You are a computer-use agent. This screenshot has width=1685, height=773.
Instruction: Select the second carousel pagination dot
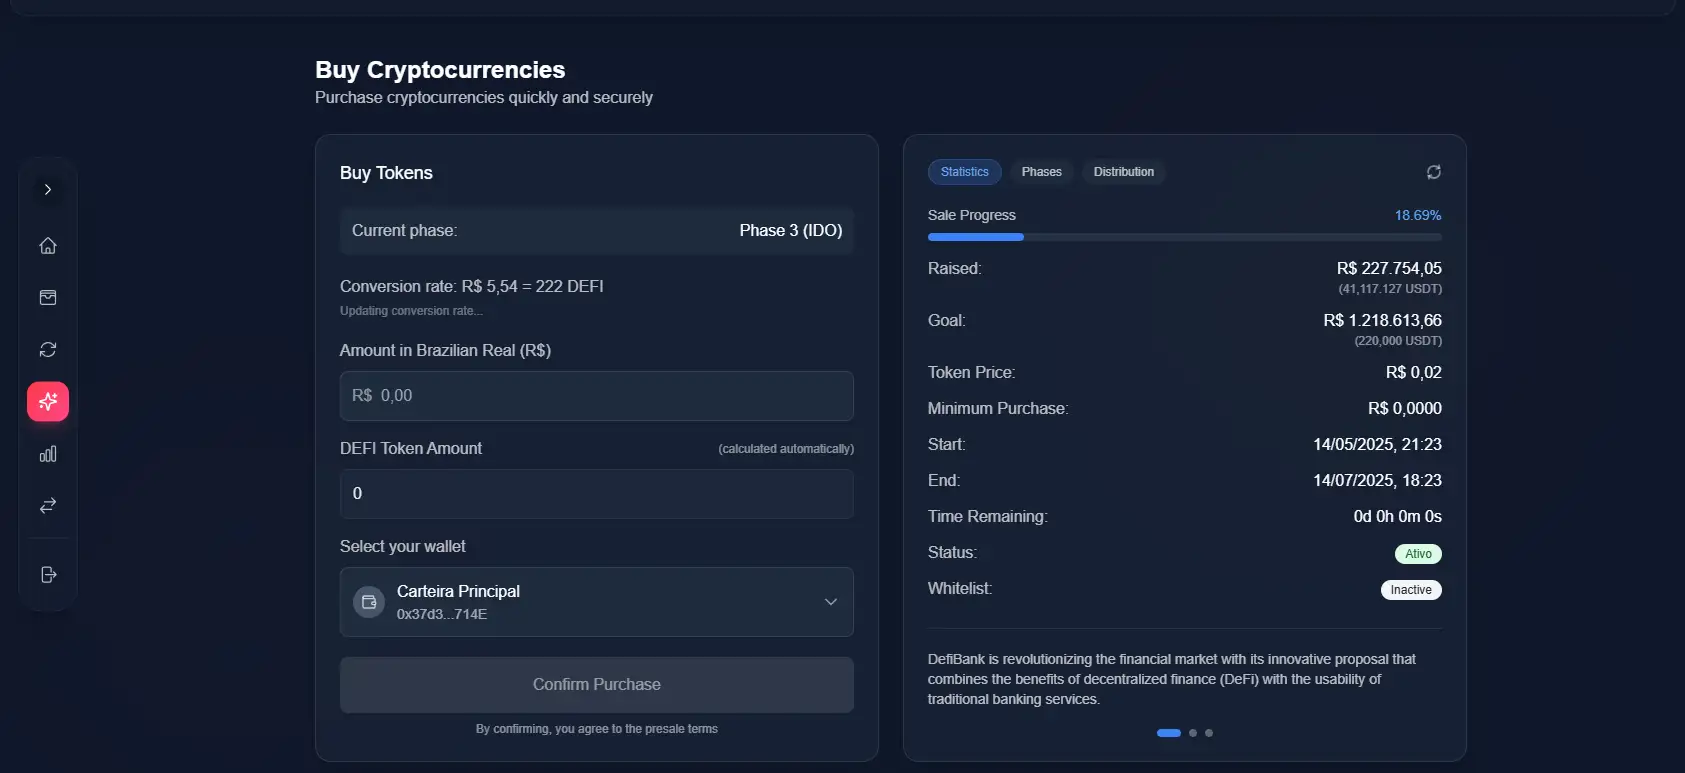[1192, 733]
